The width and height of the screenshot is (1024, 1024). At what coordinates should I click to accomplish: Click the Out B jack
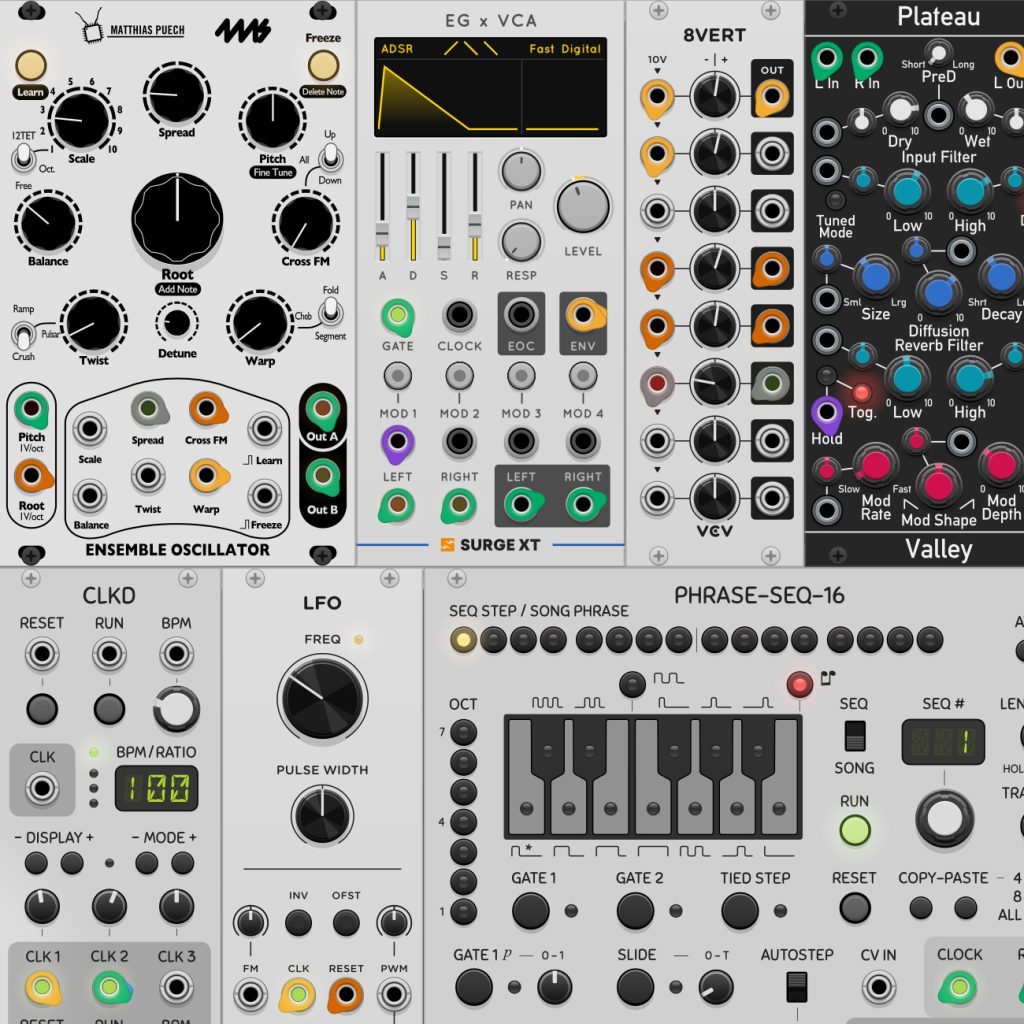click(x=322, y=475)
